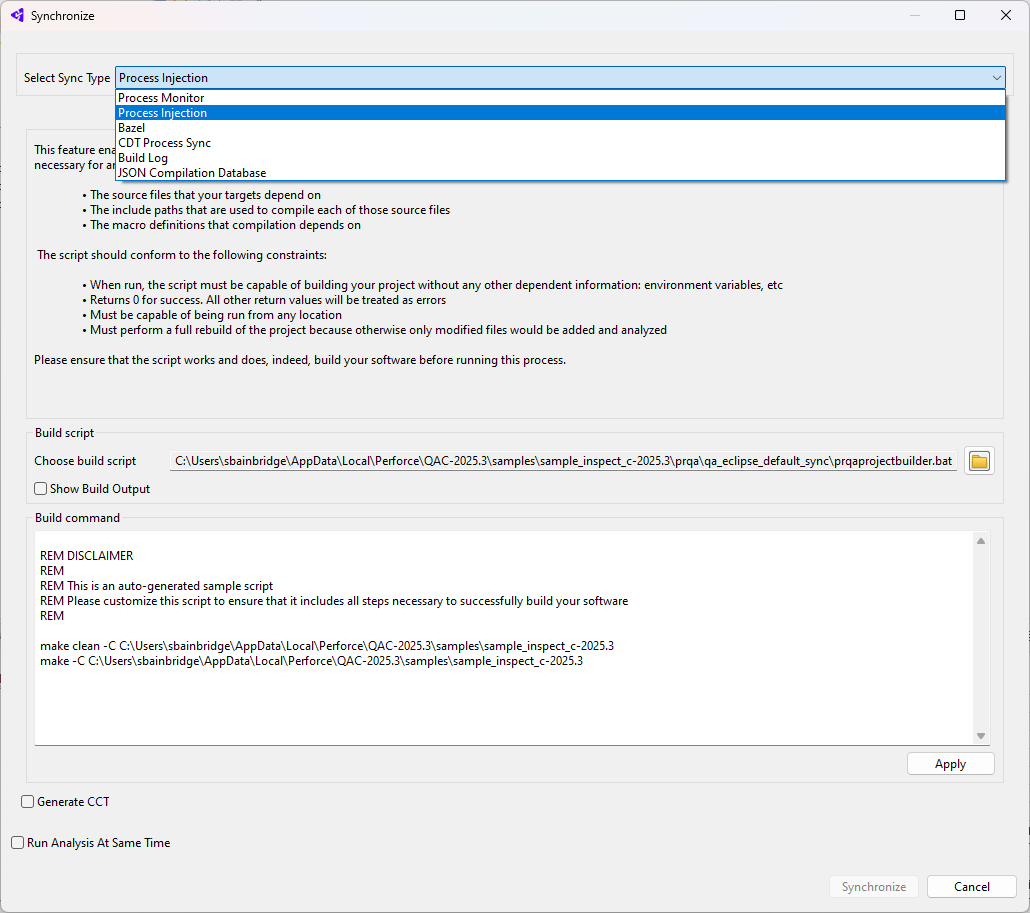The height and width of the screenshot is (913, 1030).
Task: Tick the Generate CCT checkbox
Action: (x=28, y=802)
